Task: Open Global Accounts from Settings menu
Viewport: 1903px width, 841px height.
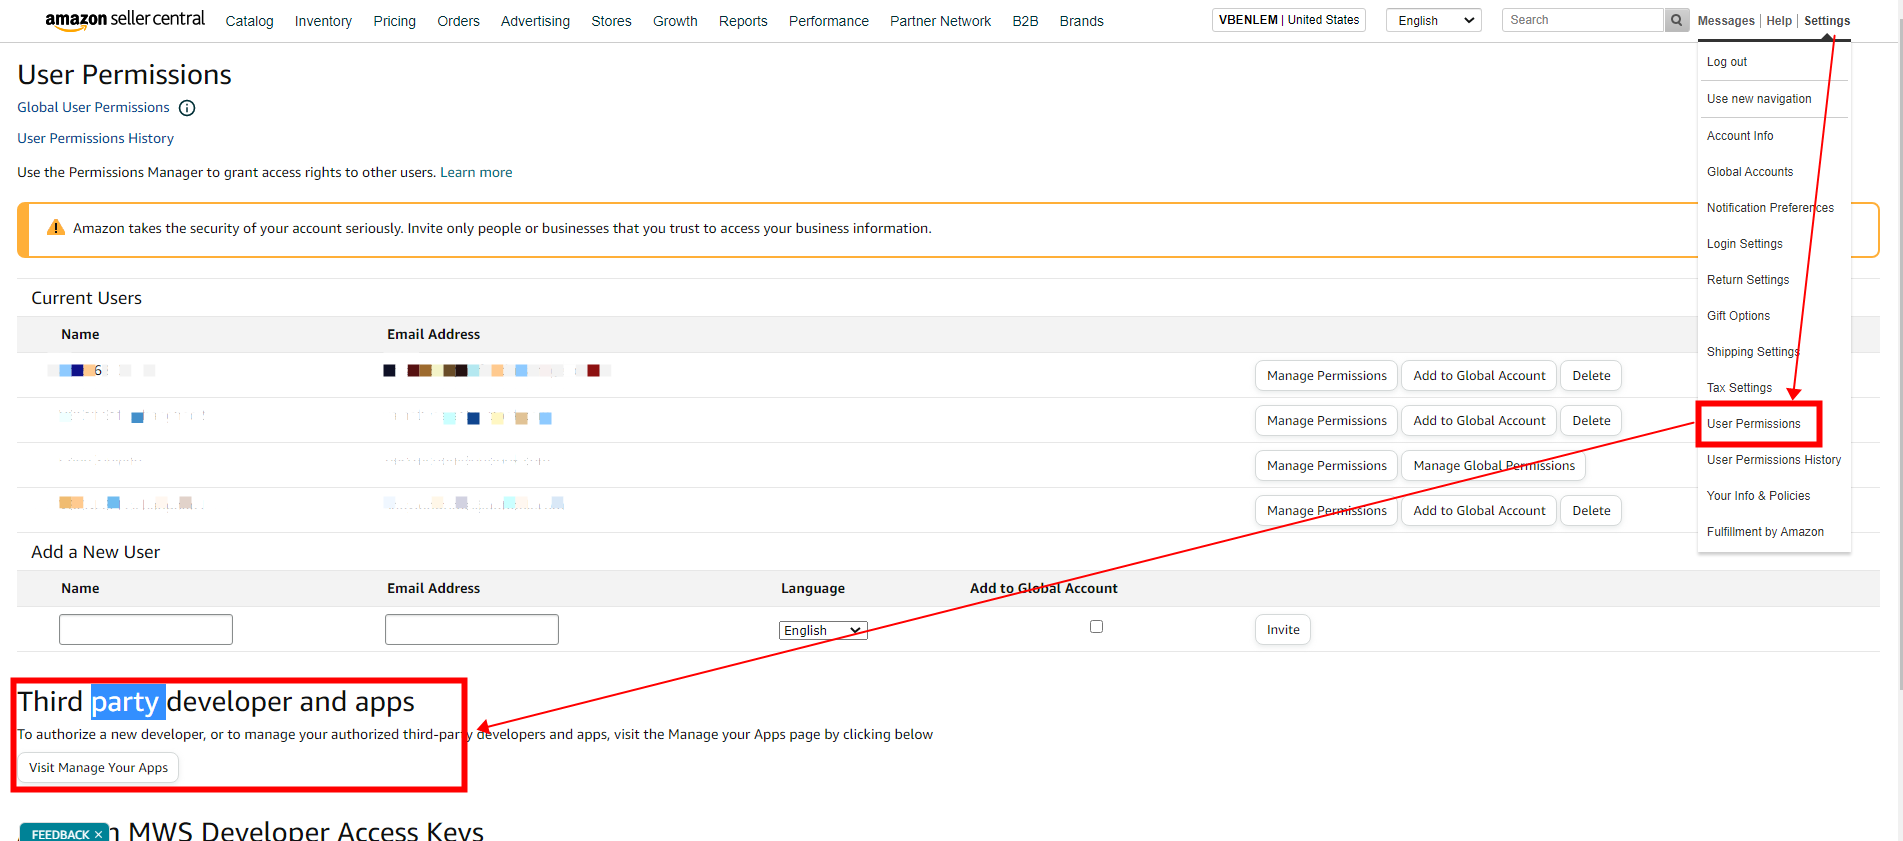Action: [x=1750, y=172]
